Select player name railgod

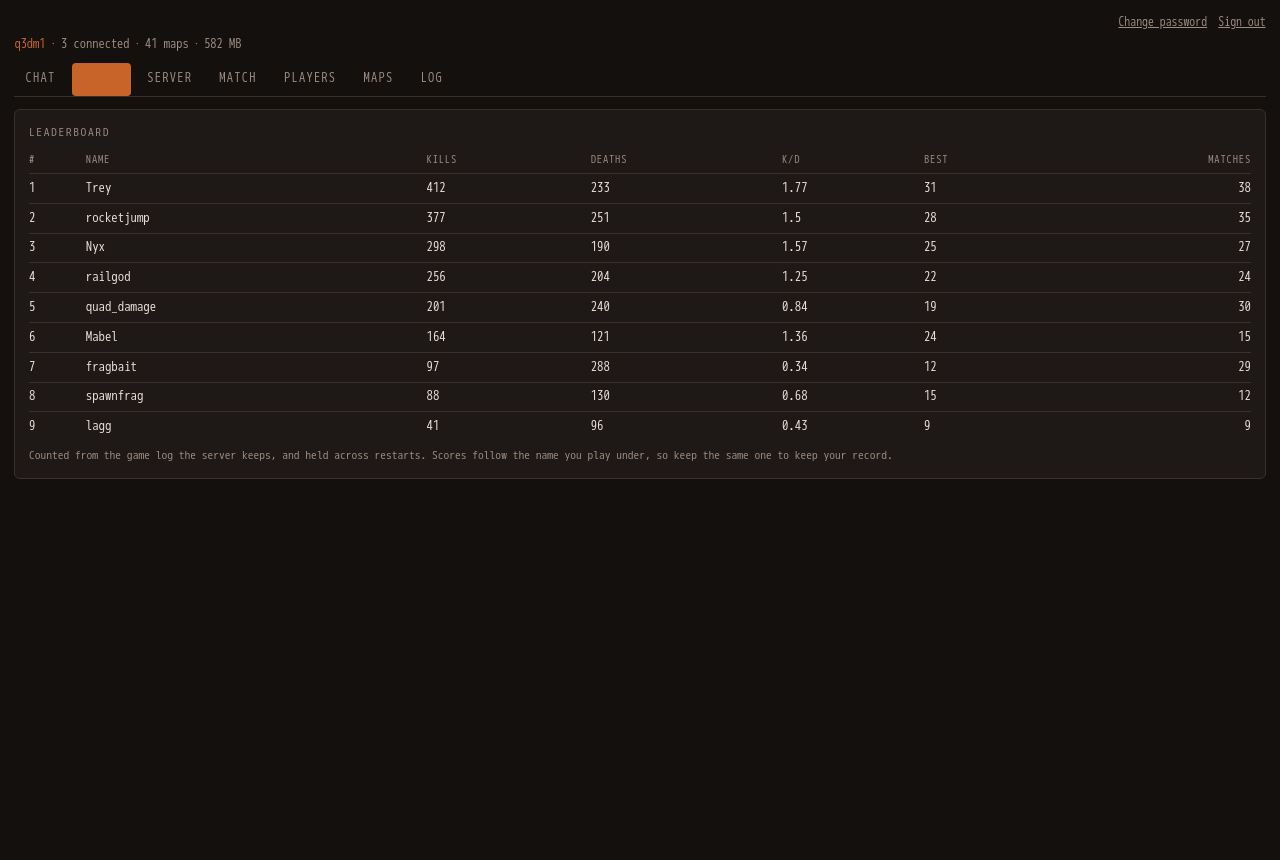pyautogui.click(x=108, y=277)
